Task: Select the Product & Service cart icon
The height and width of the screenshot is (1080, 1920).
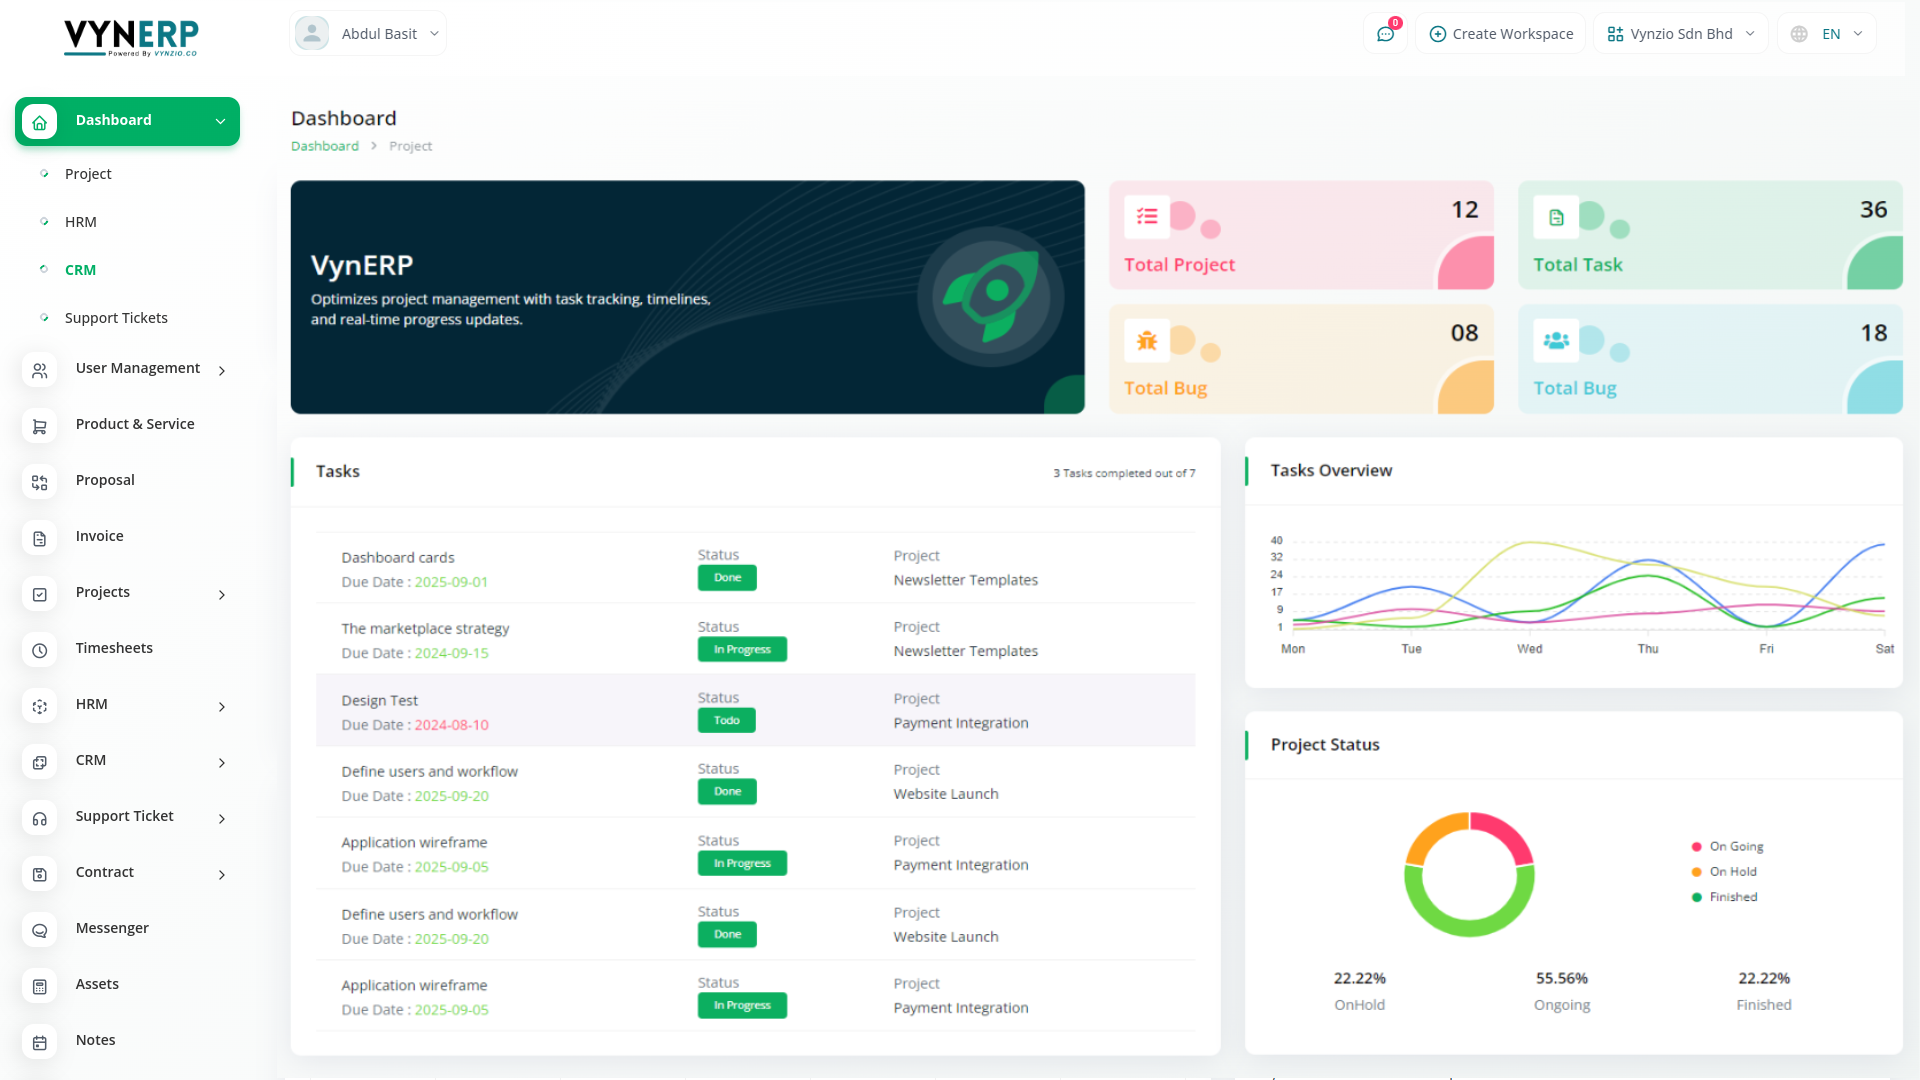Action: 40,426
